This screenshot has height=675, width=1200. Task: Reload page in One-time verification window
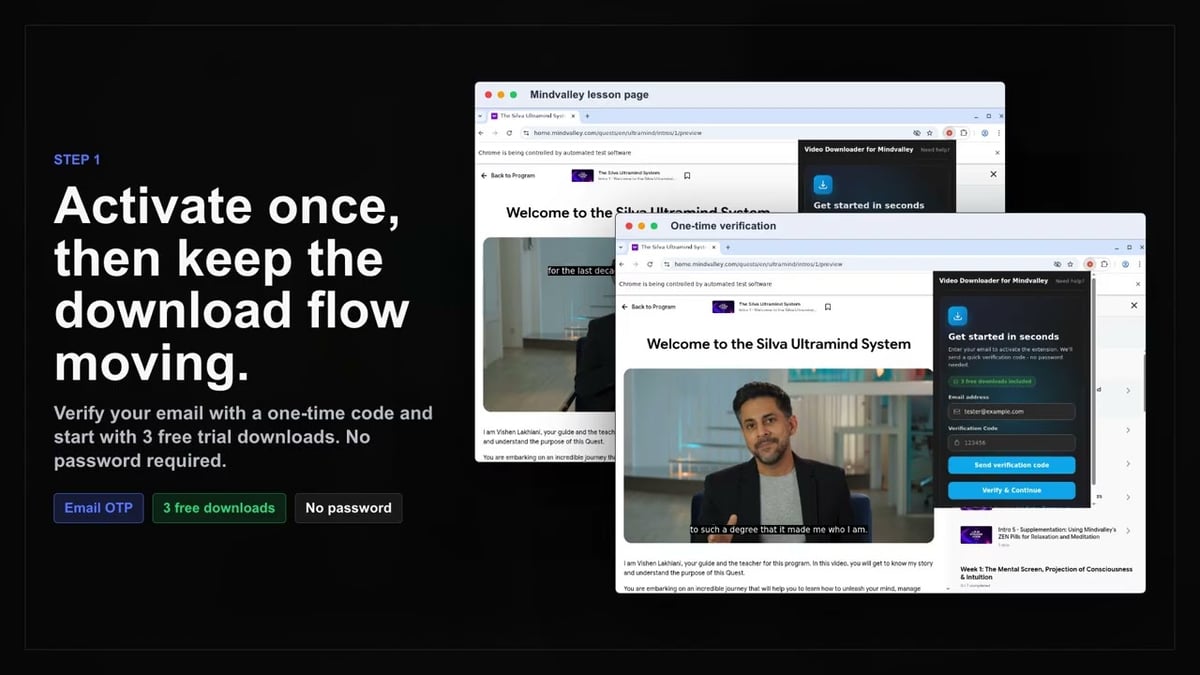point(650,264)
